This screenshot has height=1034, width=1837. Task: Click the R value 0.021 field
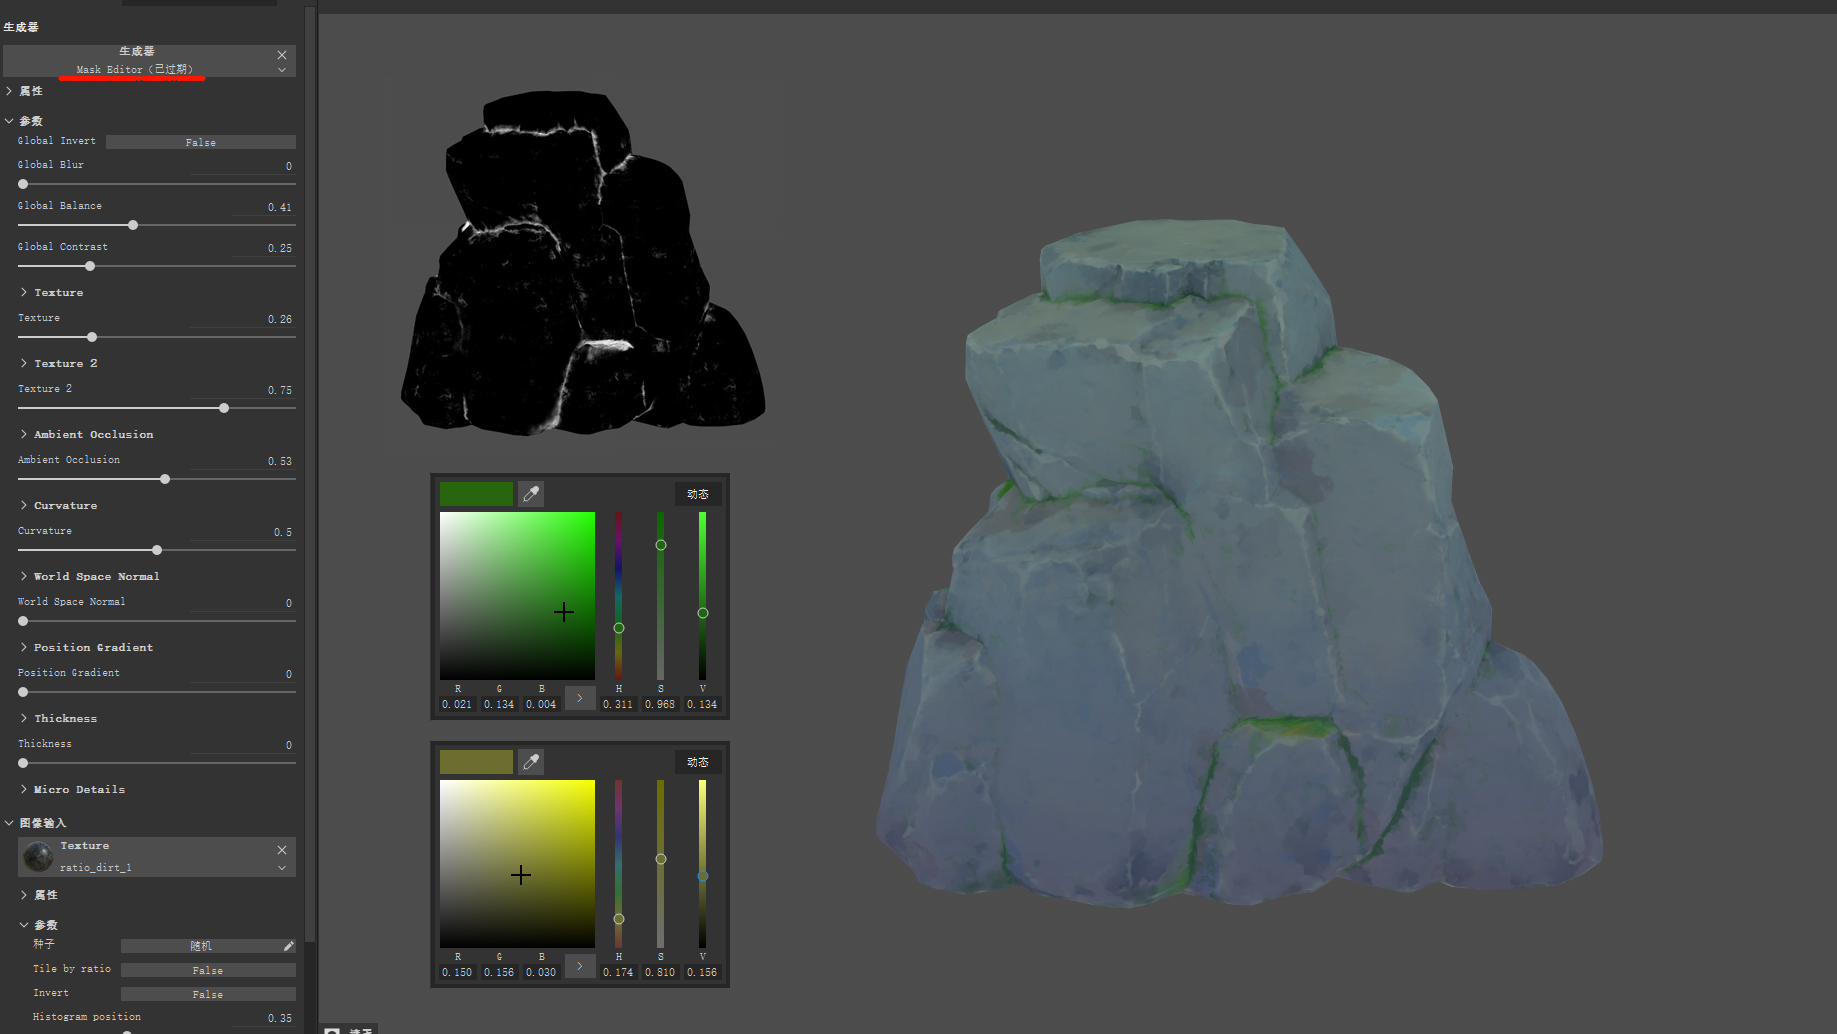(x=457, y=704)
